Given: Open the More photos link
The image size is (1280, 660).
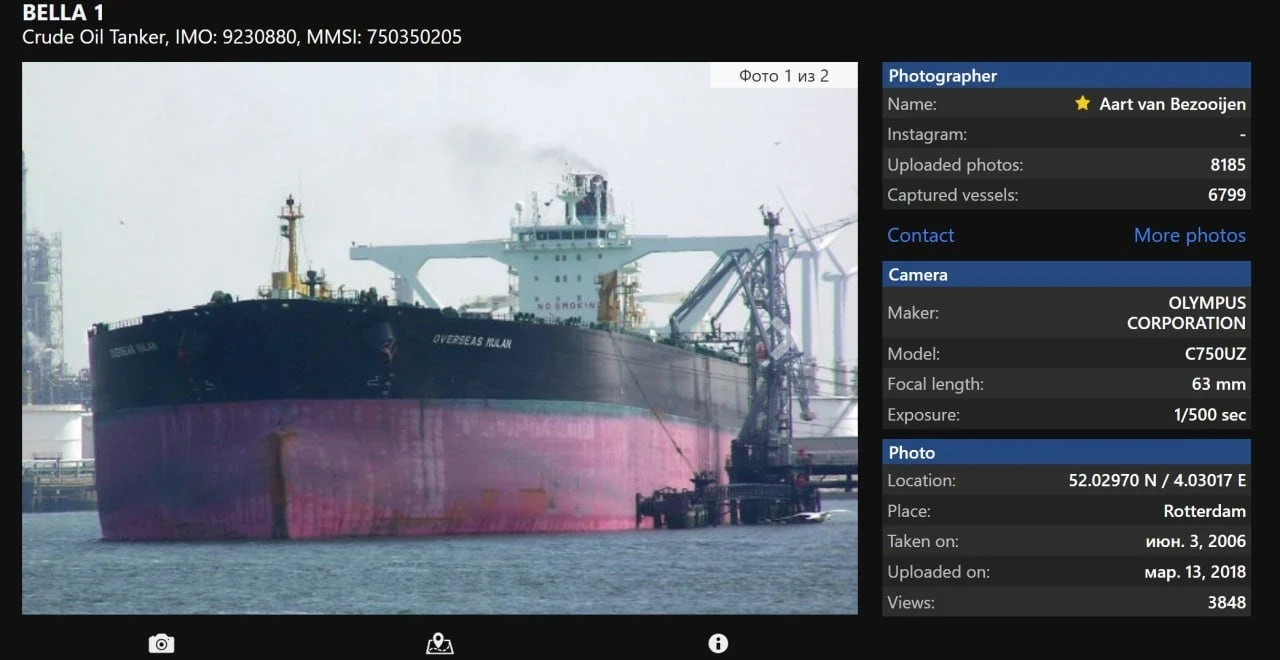Looking at the screenshot, I should (1189, 235).
